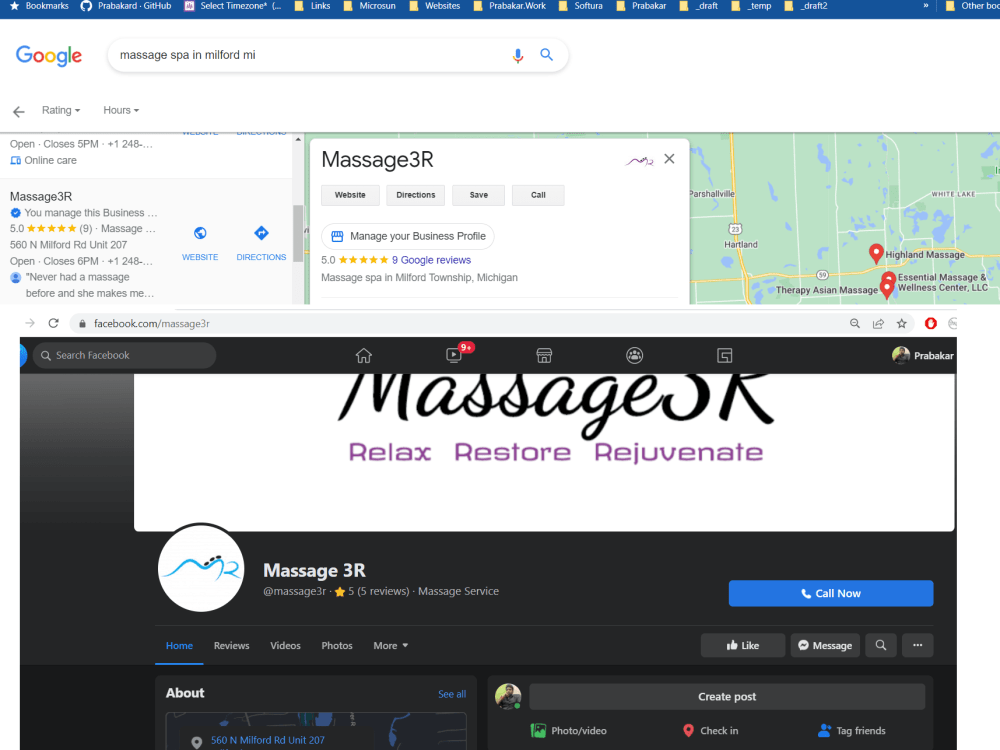The height and width of the screenshot is (750, 1000).
Task: Open the Links bookmark folder
Action: (312, 6)
